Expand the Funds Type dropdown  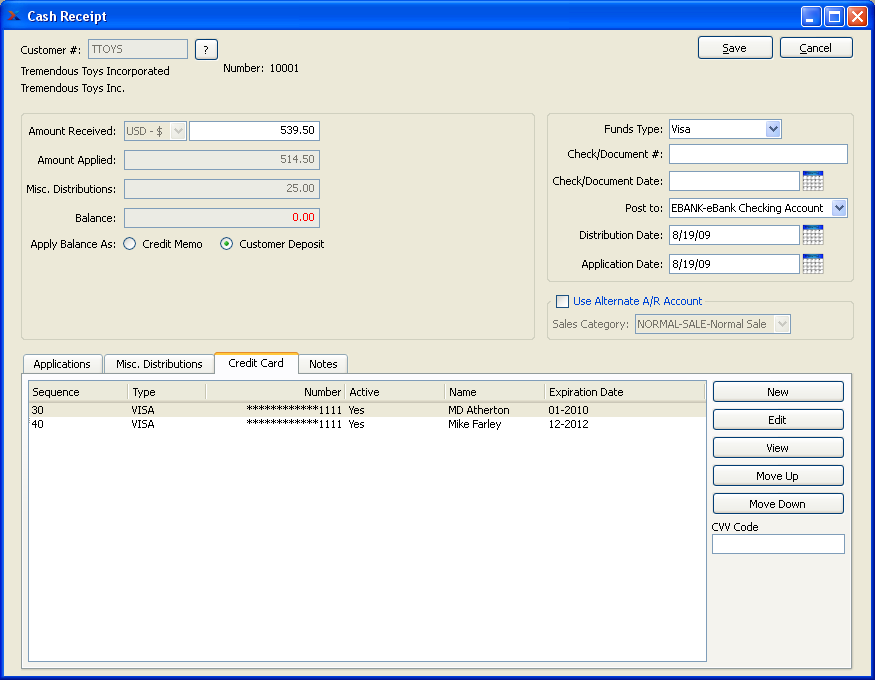(772, 129)
